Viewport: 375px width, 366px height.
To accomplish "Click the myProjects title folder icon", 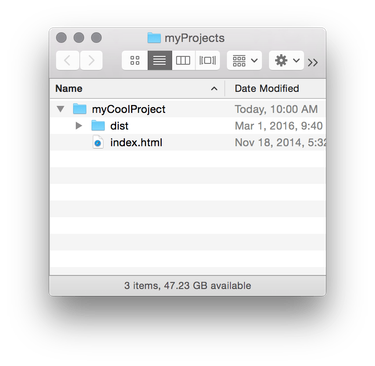I will (154, 38).
